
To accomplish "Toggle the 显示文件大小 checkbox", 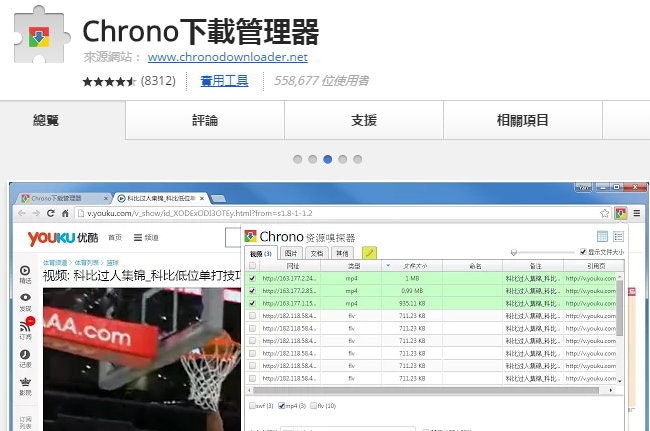I will pyautogui.click(x=583, y=252).
